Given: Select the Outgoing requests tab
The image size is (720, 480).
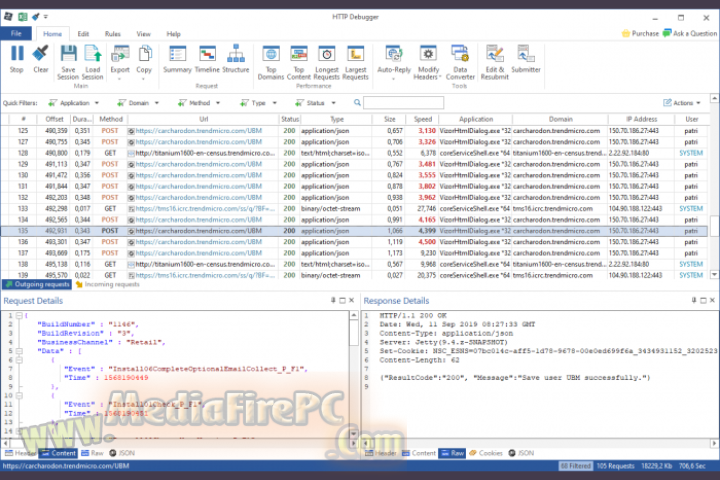Looking at the screenshot, I should pyautogui.click(x=38, y=284).
